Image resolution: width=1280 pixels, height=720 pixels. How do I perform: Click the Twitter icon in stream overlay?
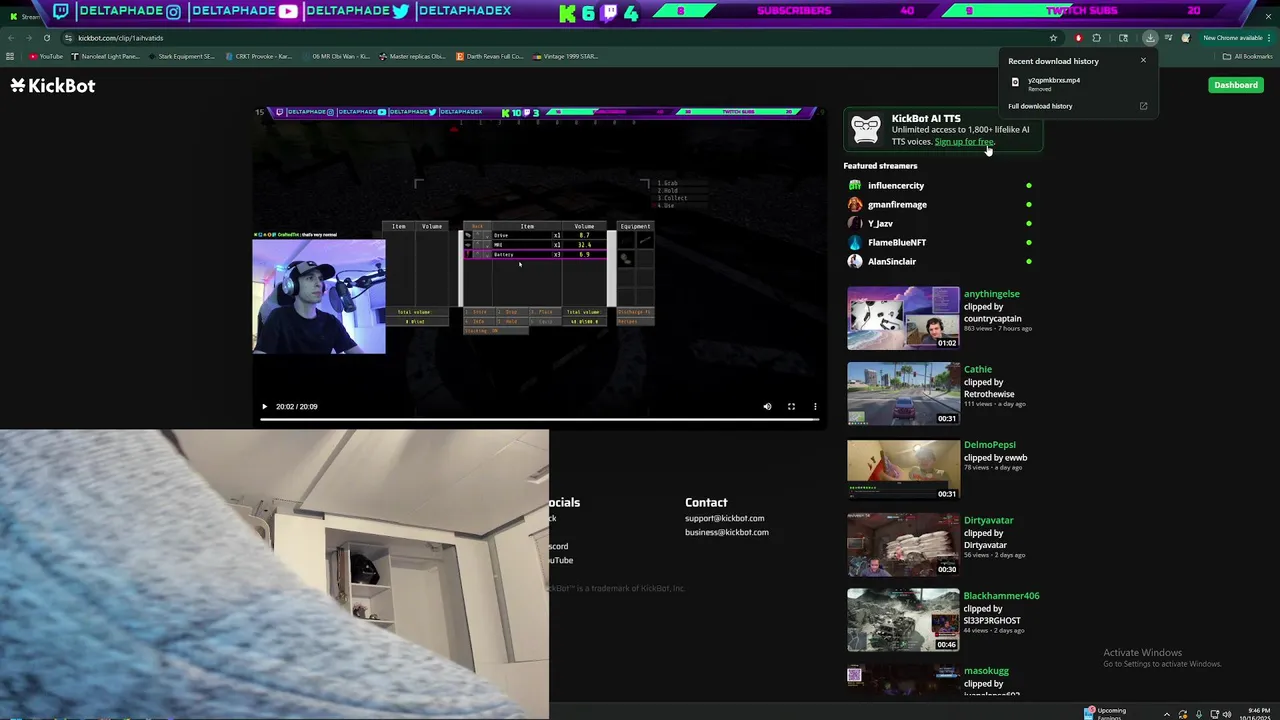coord(401,11)
